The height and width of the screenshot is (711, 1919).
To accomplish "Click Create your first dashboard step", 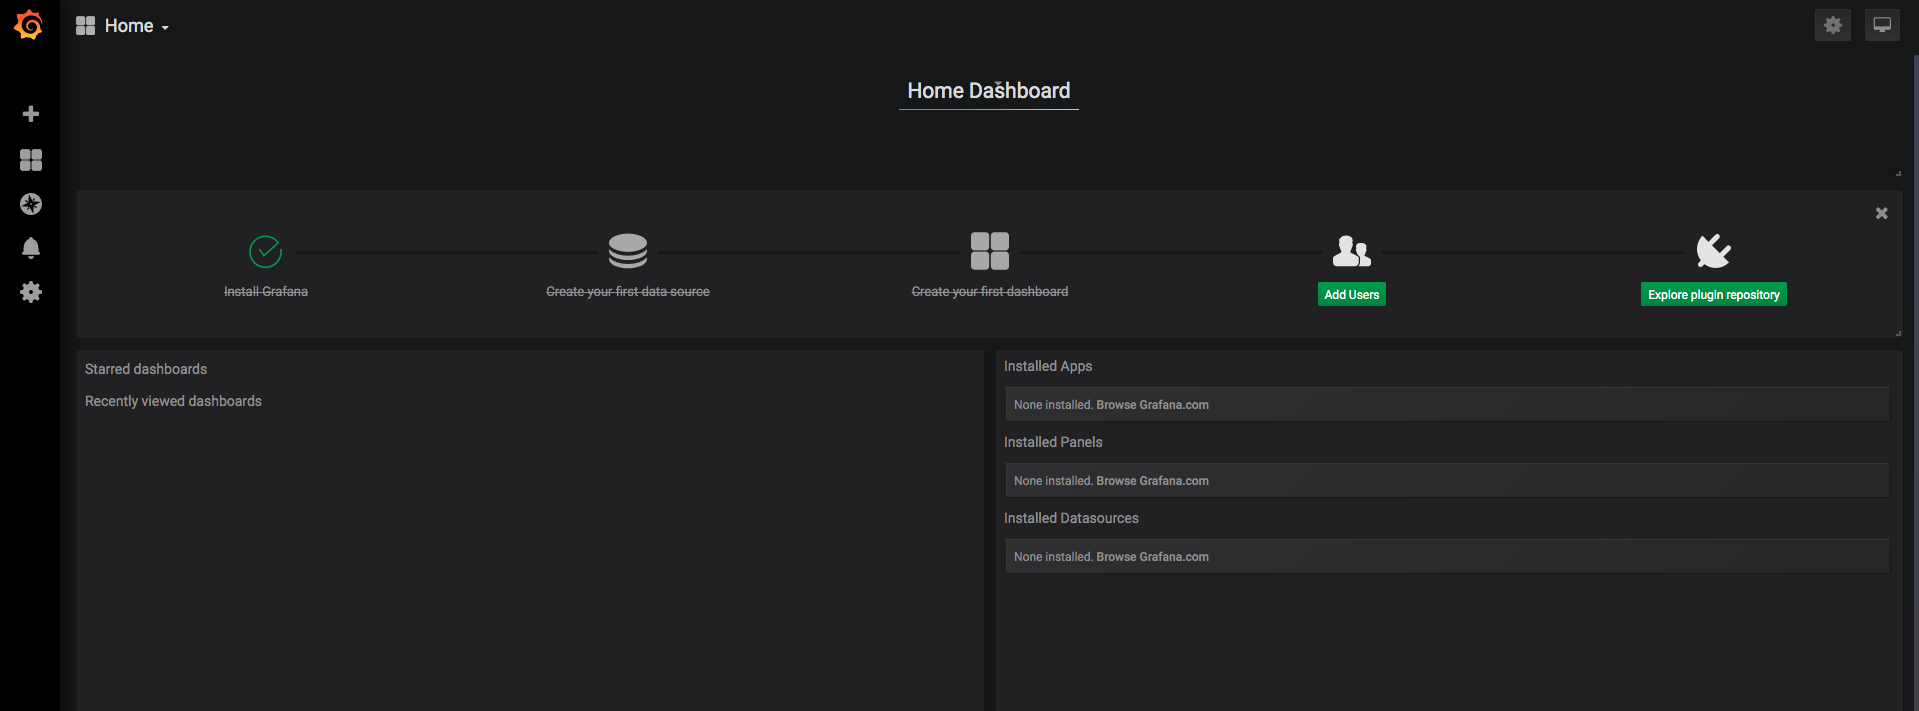I will click(989, 291).
